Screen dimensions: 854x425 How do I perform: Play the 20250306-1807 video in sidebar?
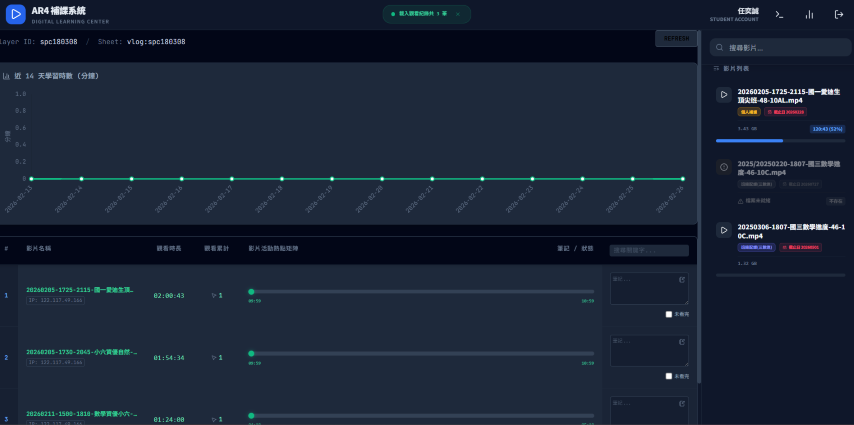[723, 230]
